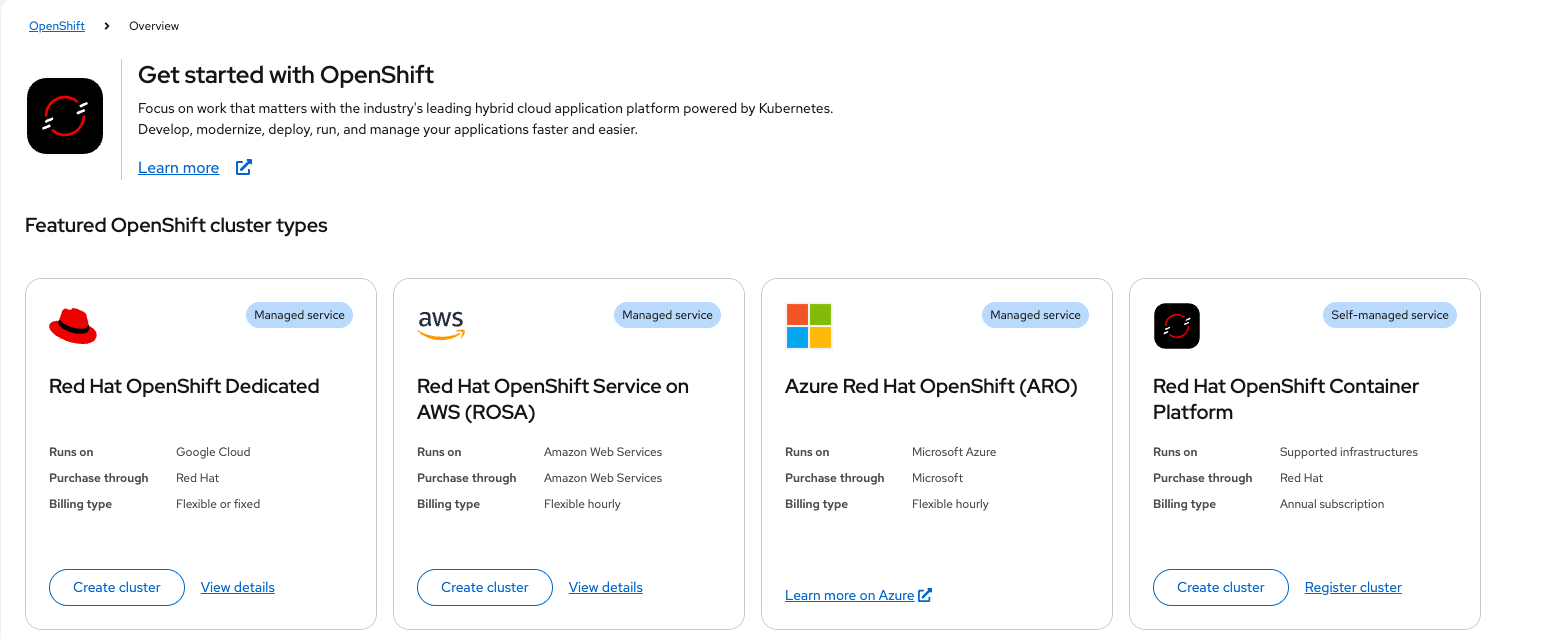
Task: View details for ROSA on AWS
Action: pyautogui.click(x=605, y=587)
